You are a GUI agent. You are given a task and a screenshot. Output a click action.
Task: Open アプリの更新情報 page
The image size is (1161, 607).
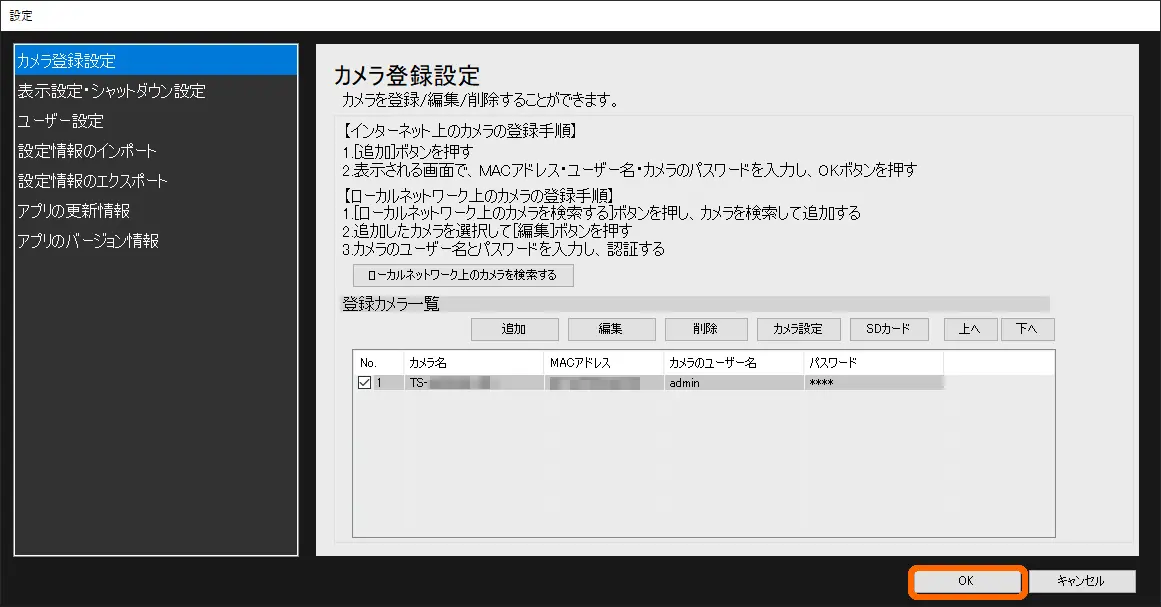(73, 211)
